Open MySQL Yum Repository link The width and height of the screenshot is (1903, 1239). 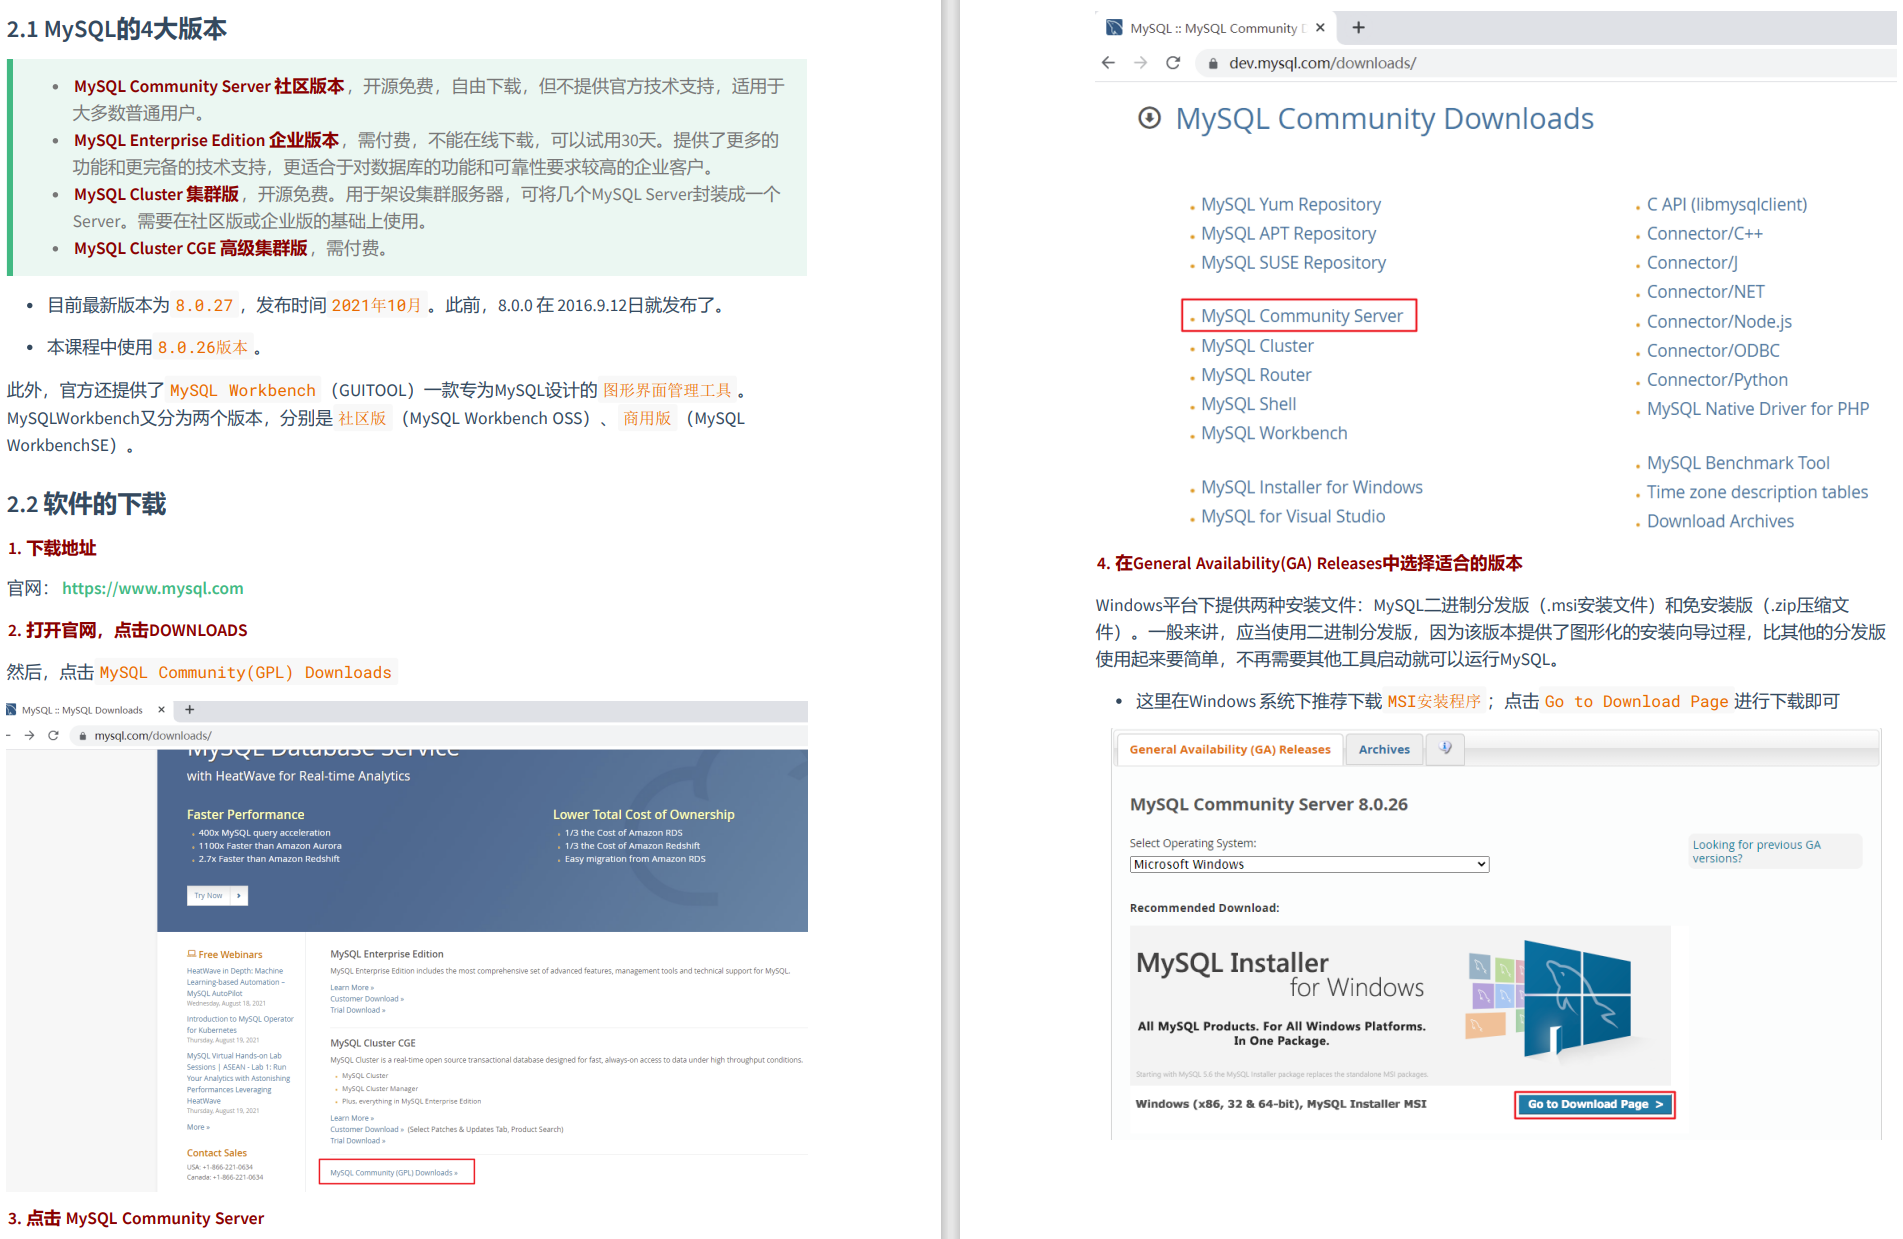1291,204
